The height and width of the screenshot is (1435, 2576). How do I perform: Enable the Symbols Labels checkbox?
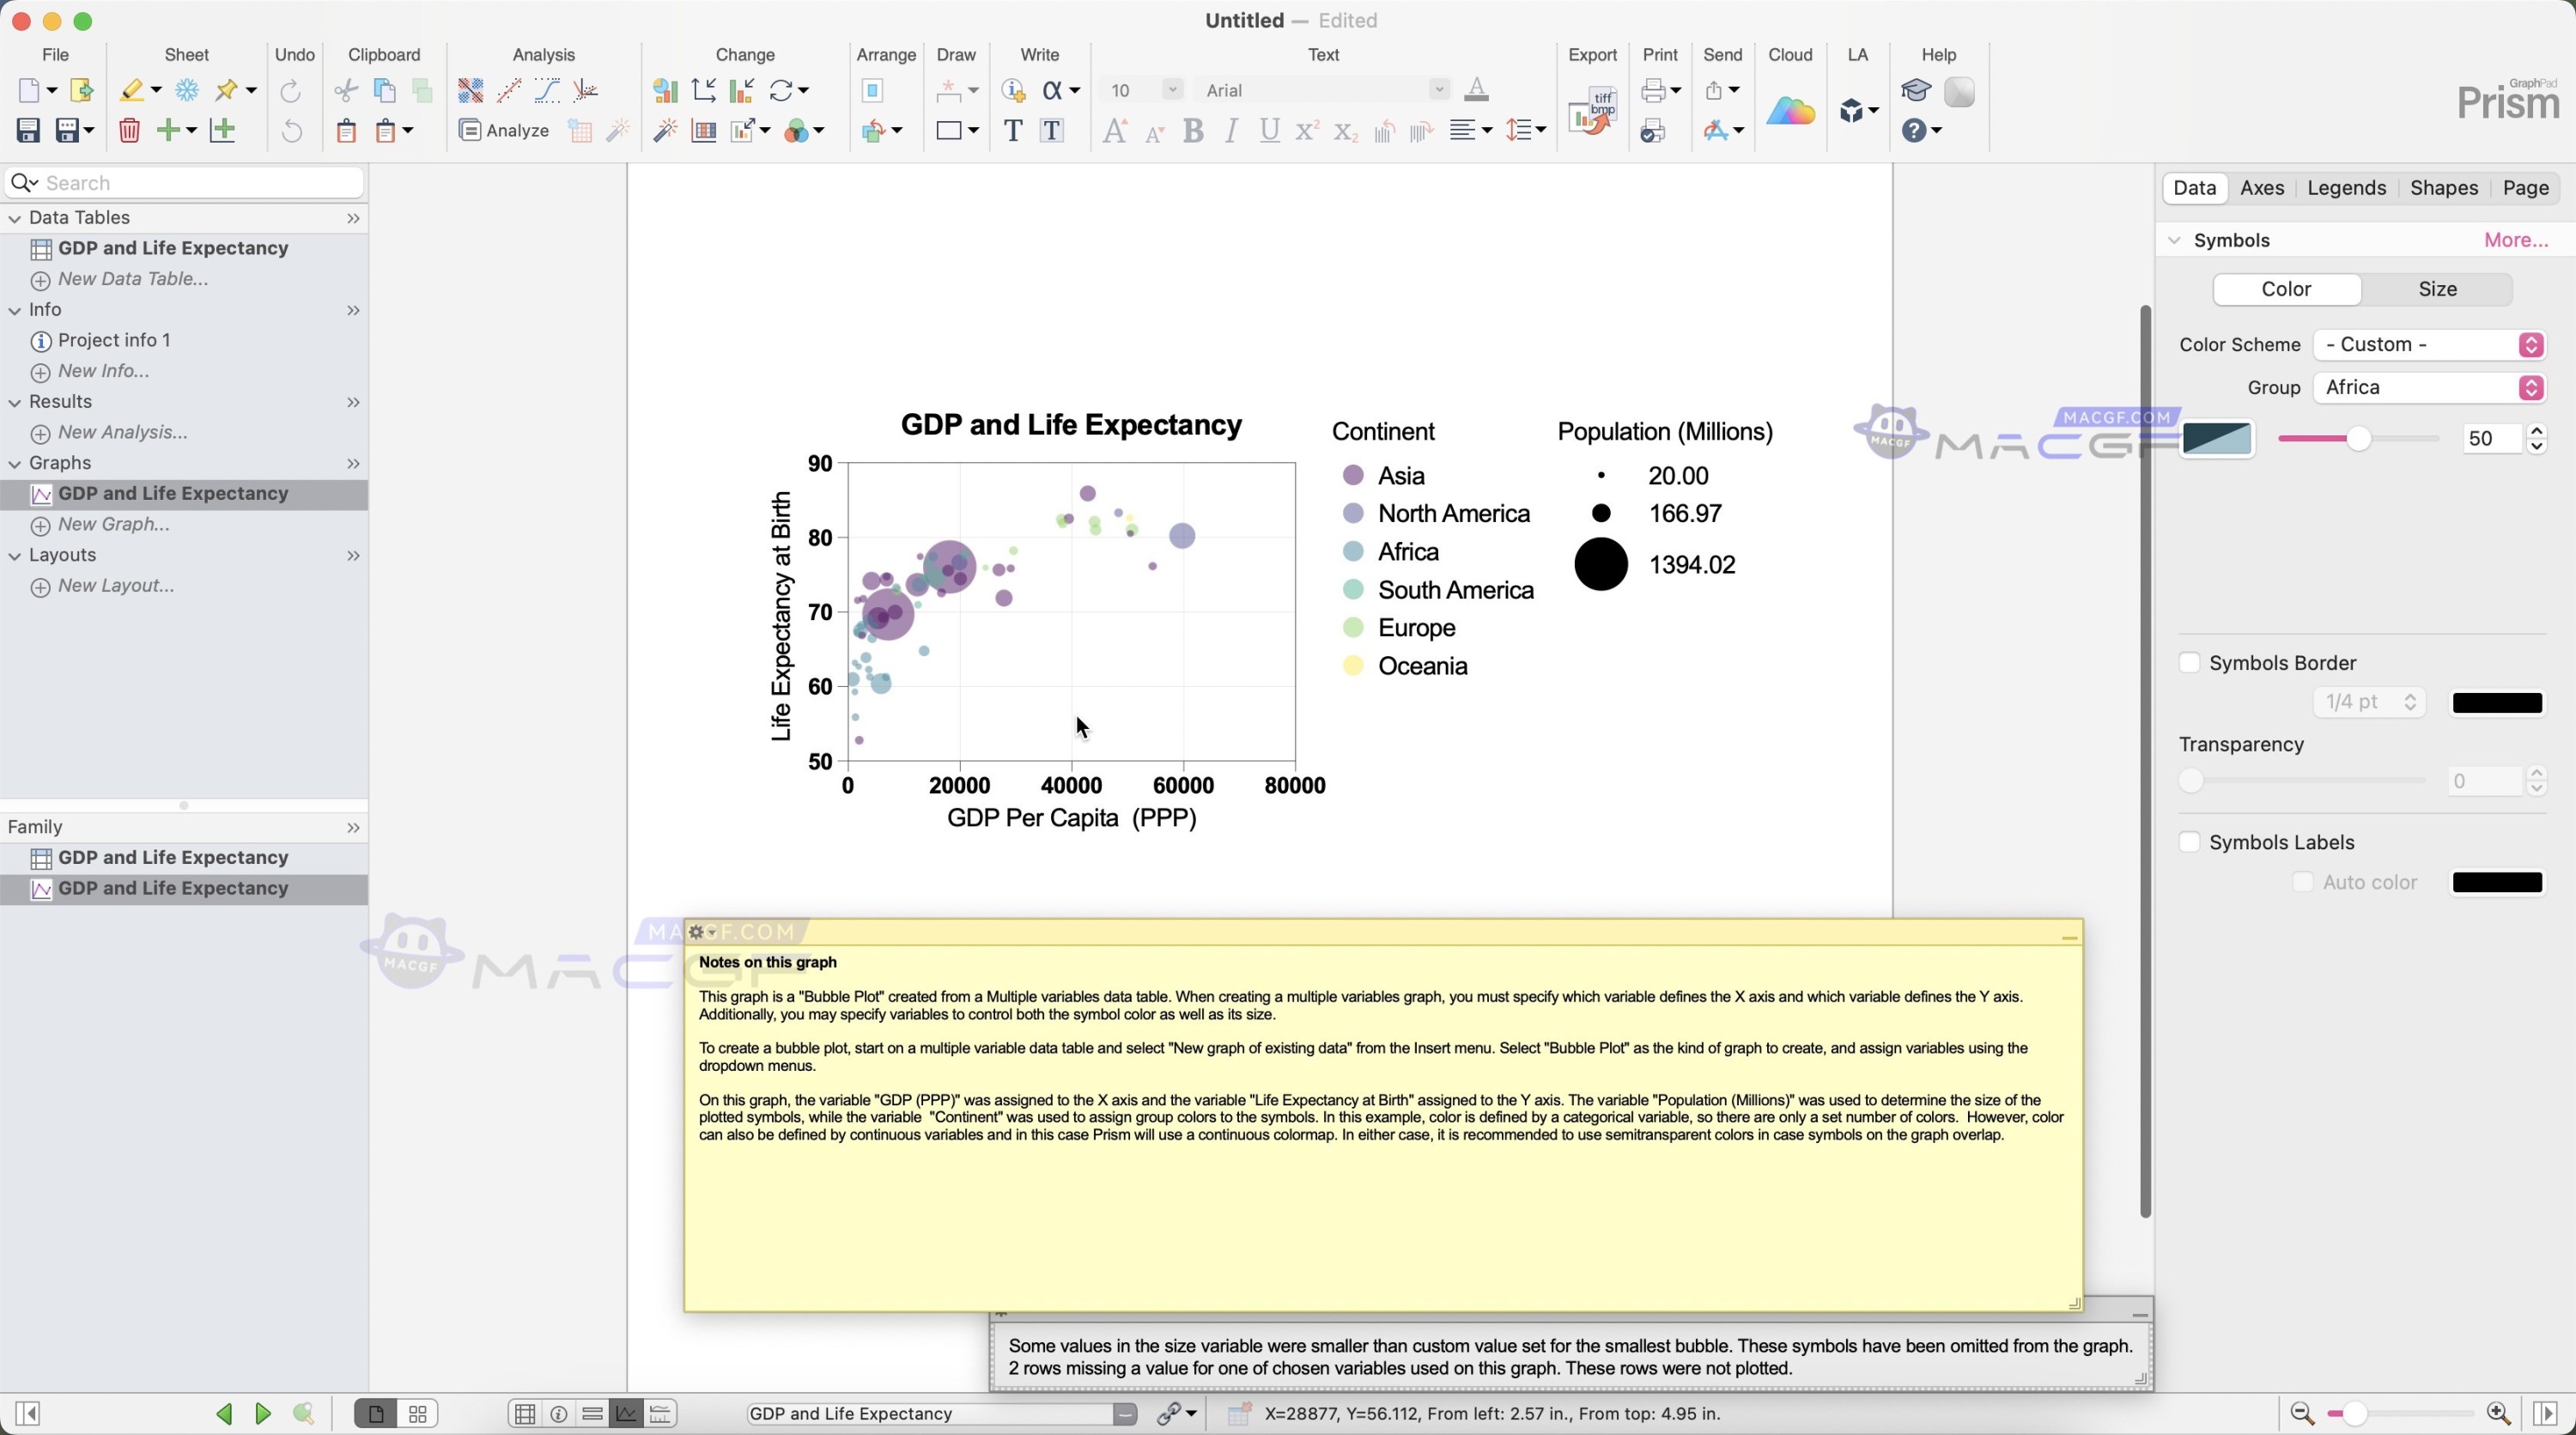pos(2189,842)
